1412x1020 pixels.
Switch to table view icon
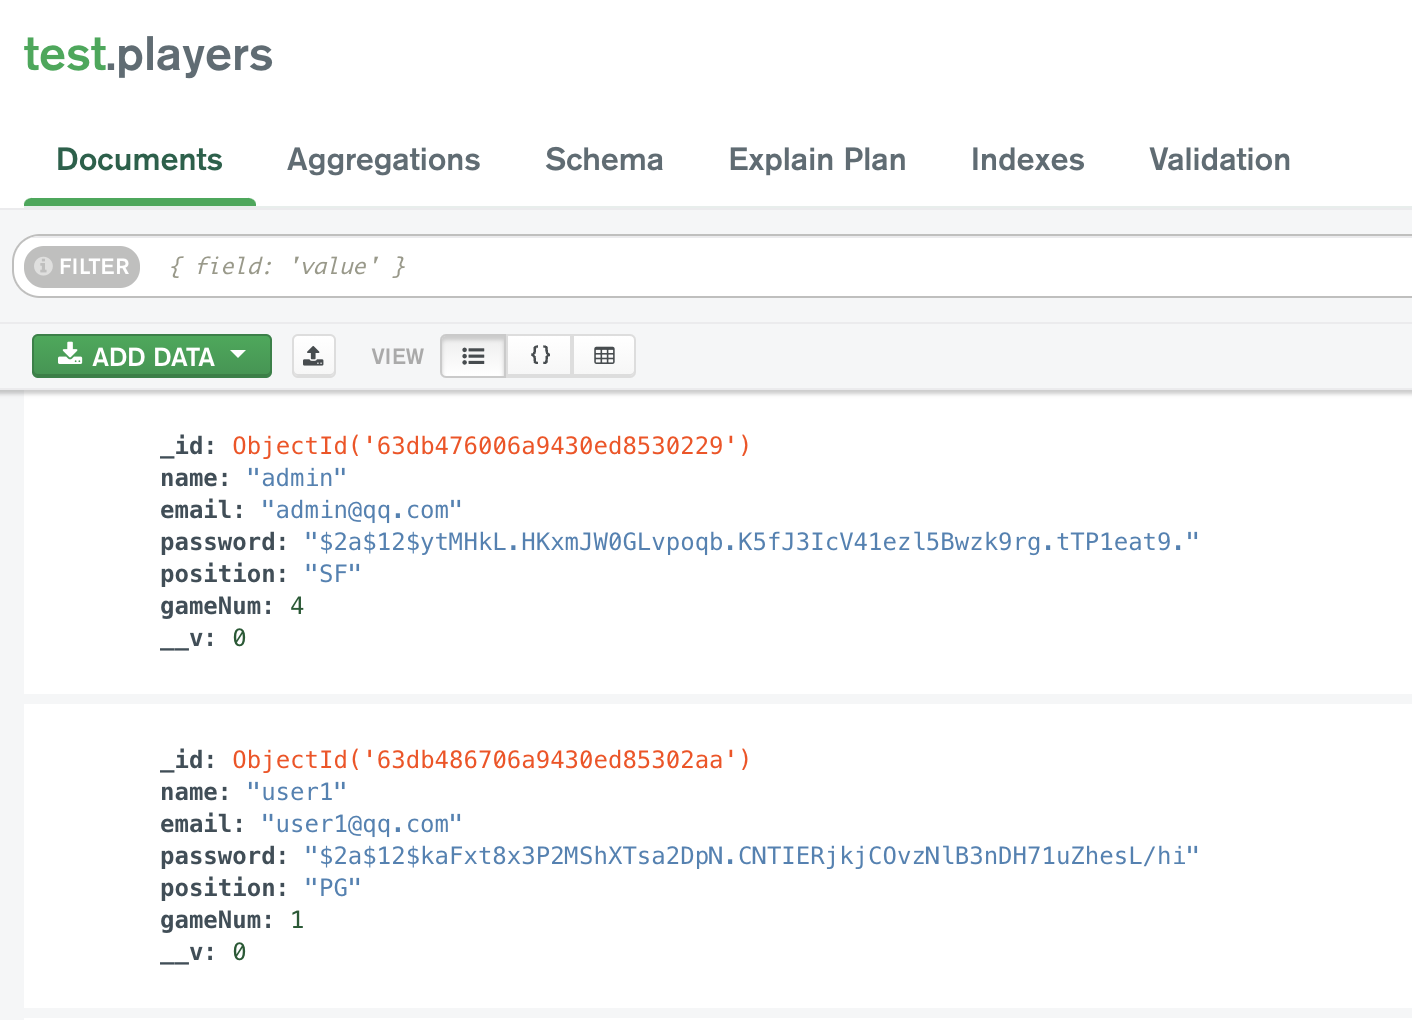pyautogui.click(x=604, y=356)
